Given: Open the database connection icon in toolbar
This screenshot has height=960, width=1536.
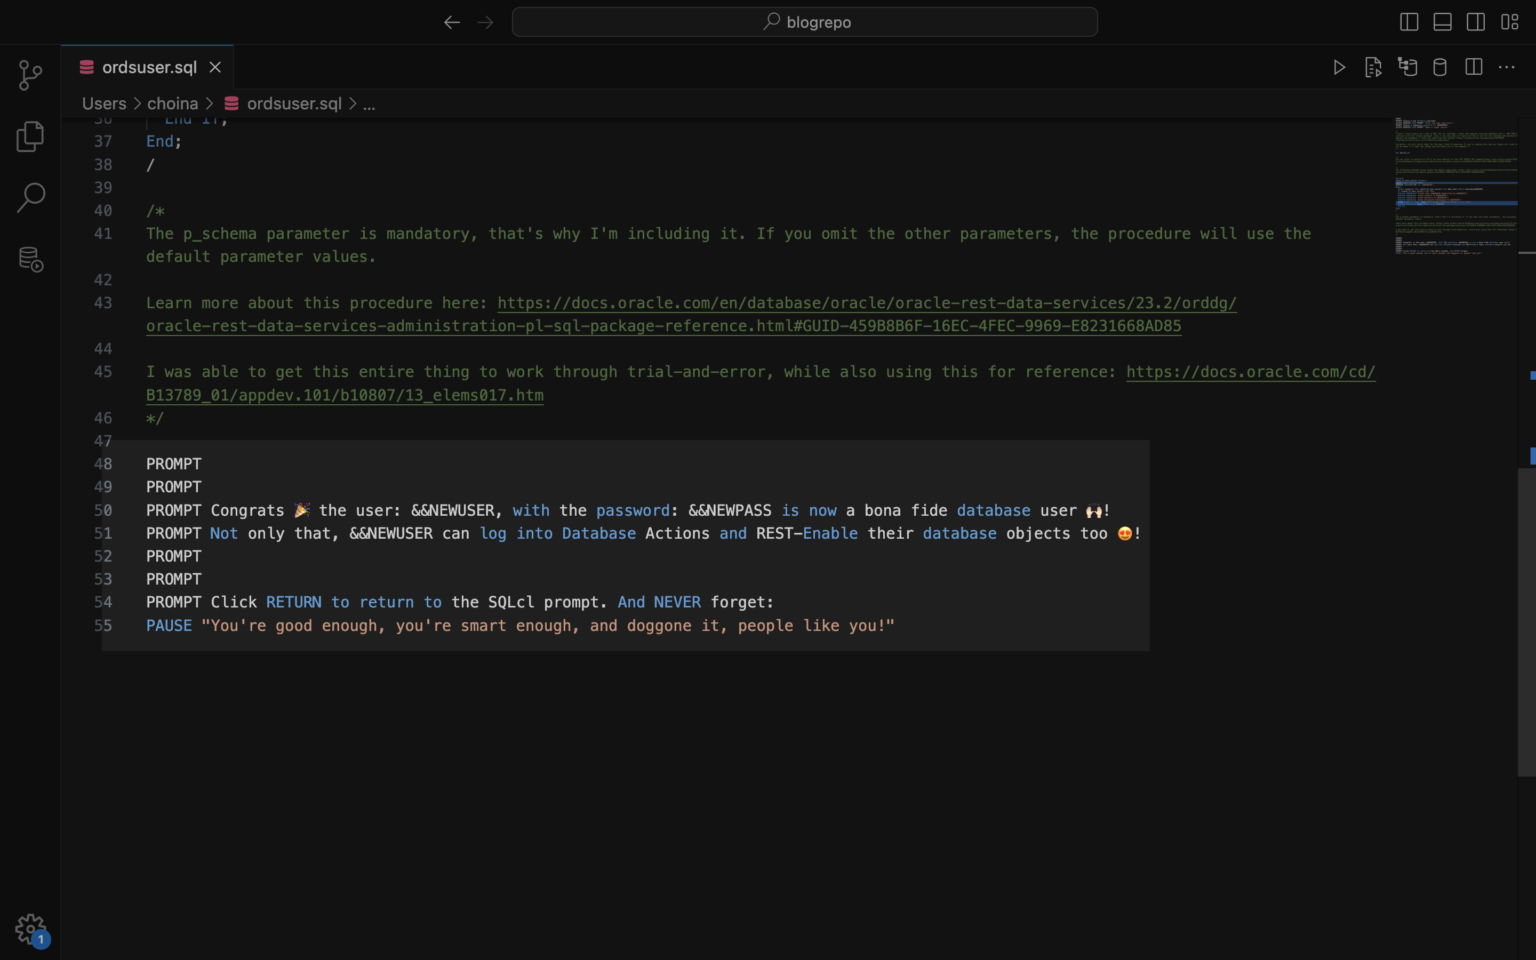Looking at the screenshot, I should click(1408, 67).
